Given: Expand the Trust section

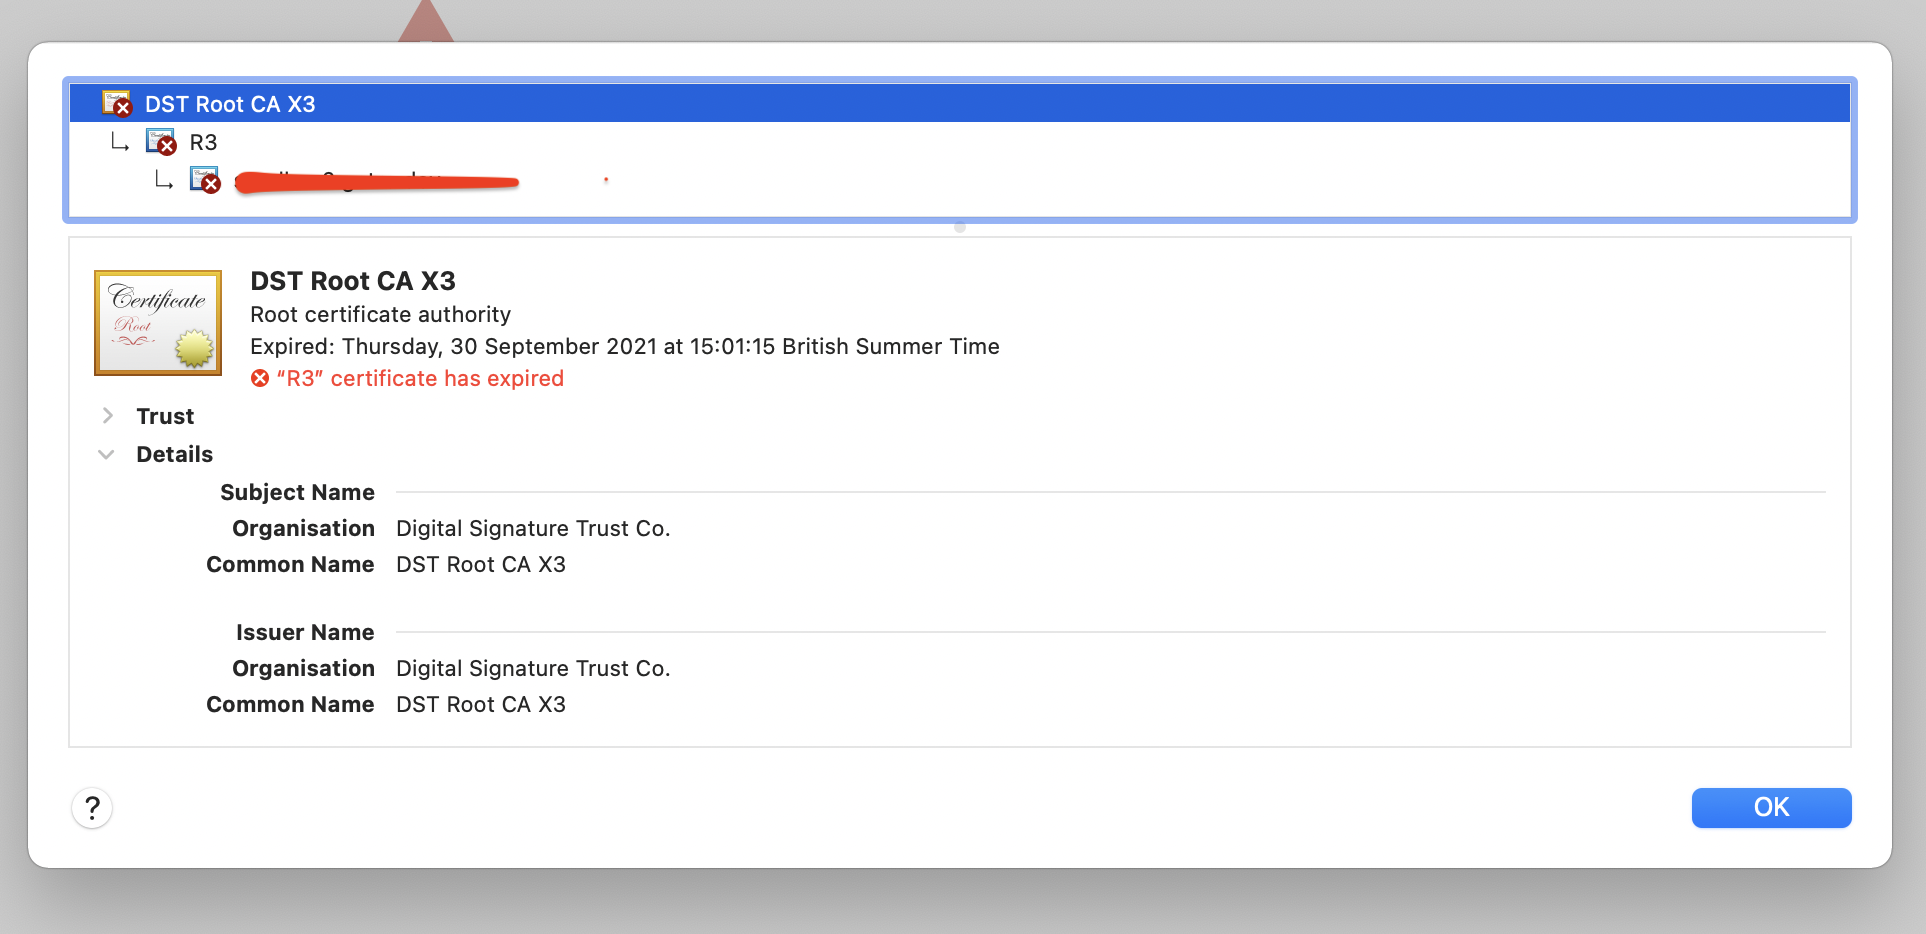Looking at the screenshot, I should point(107,415).
